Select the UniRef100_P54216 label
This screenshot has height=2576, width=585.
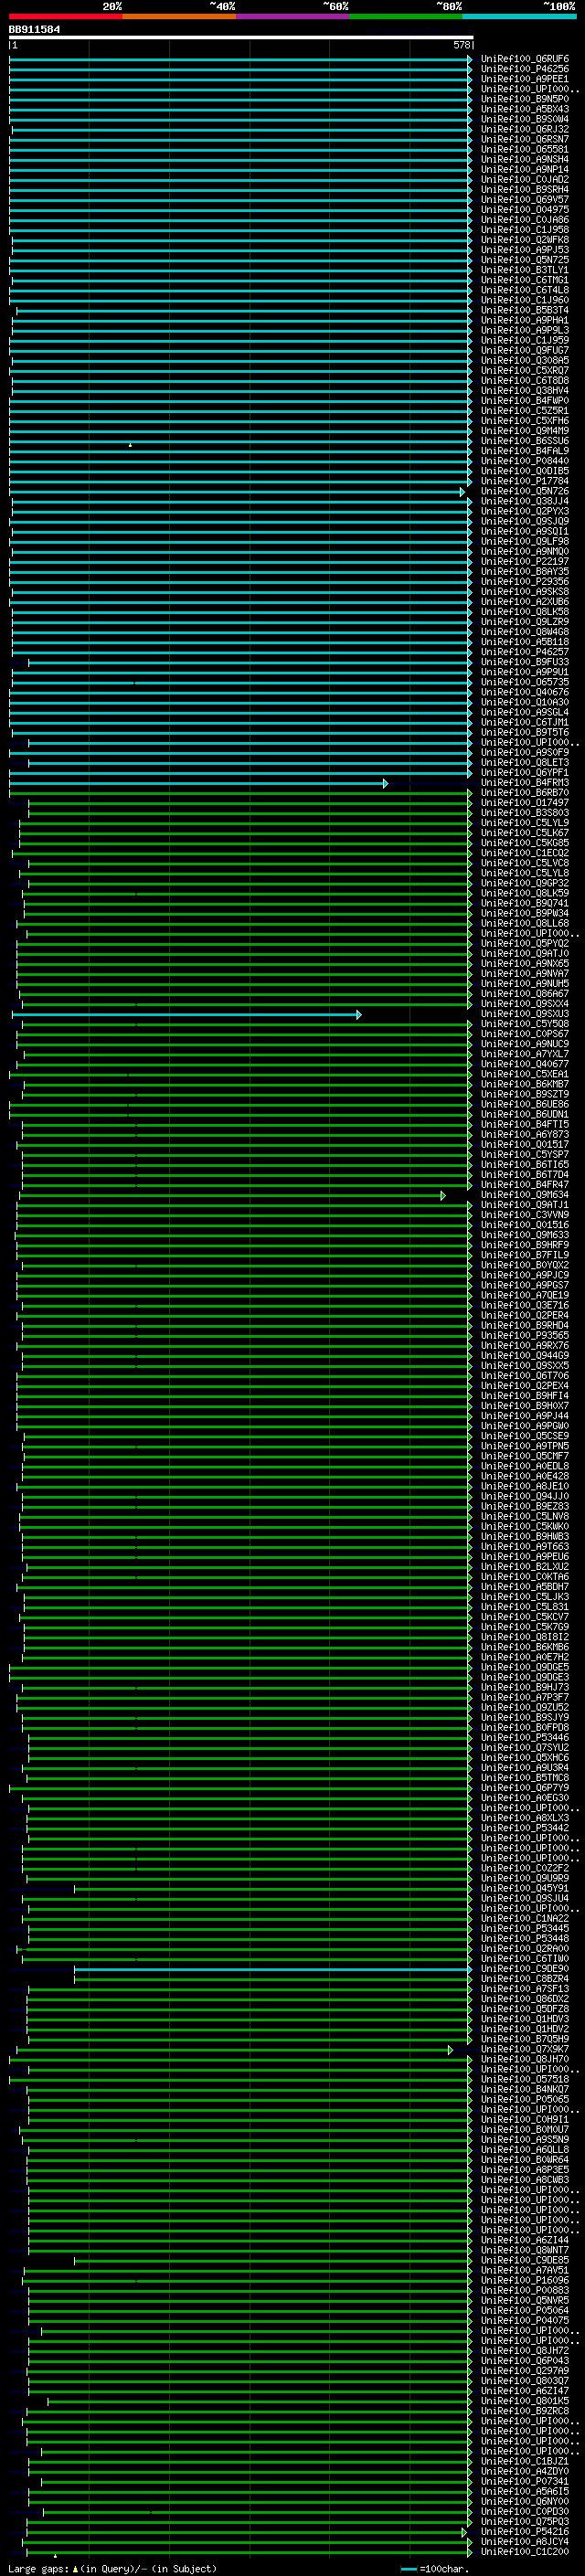525,2533
